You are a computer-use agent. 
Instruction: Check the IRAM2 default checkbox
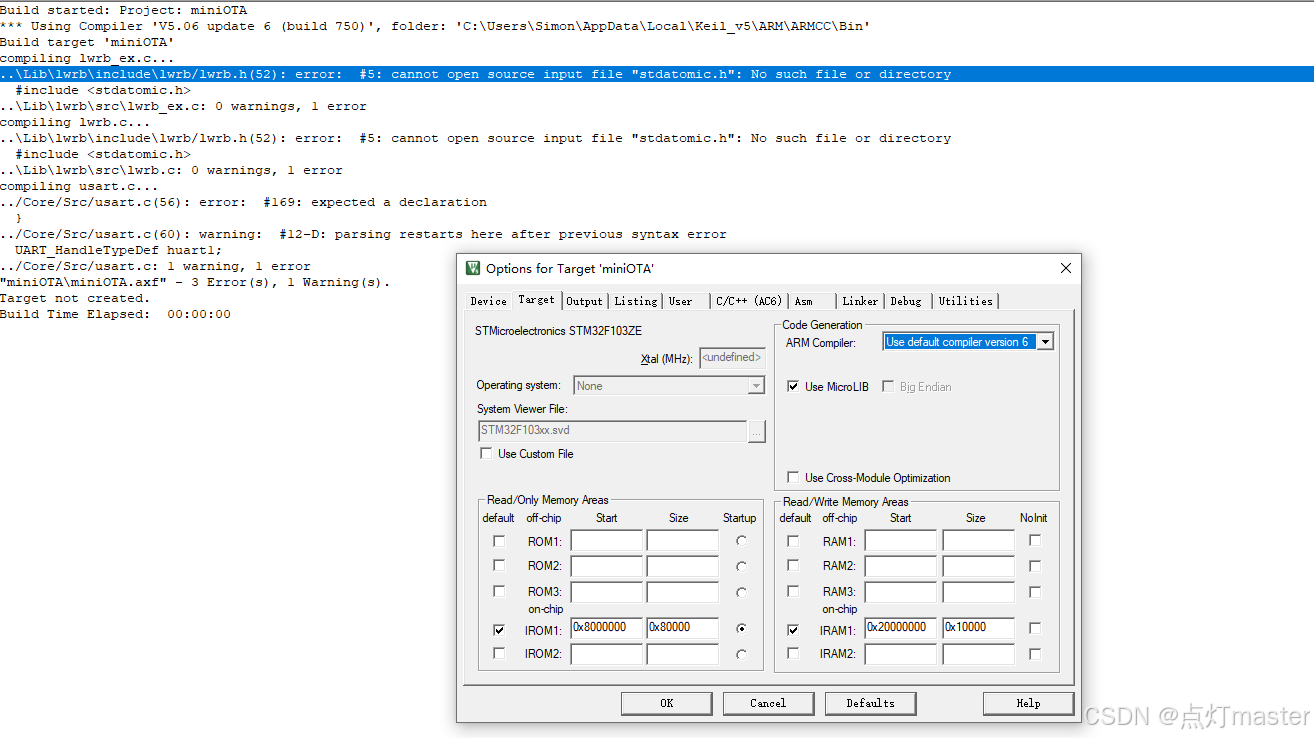tap(793, 654)
